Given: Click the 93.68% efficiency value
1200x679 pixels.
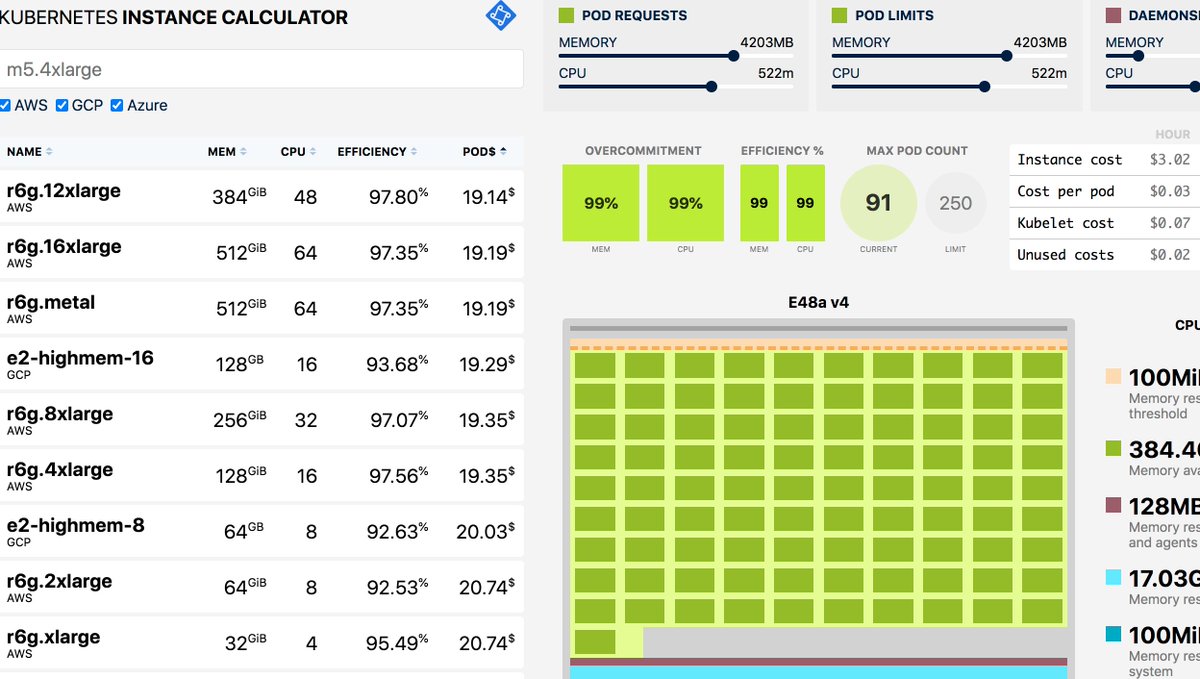Looking at the screenshot, I should point(397,364).
